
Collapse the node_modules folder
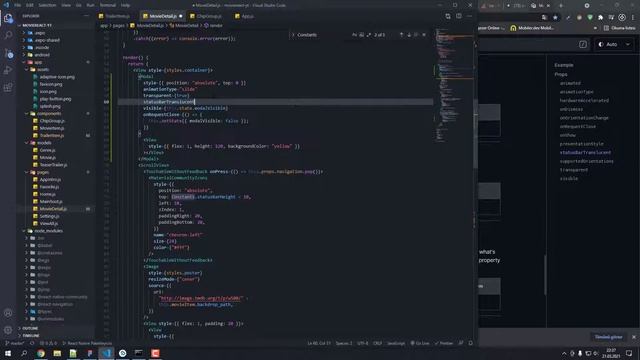click(48, 231)
